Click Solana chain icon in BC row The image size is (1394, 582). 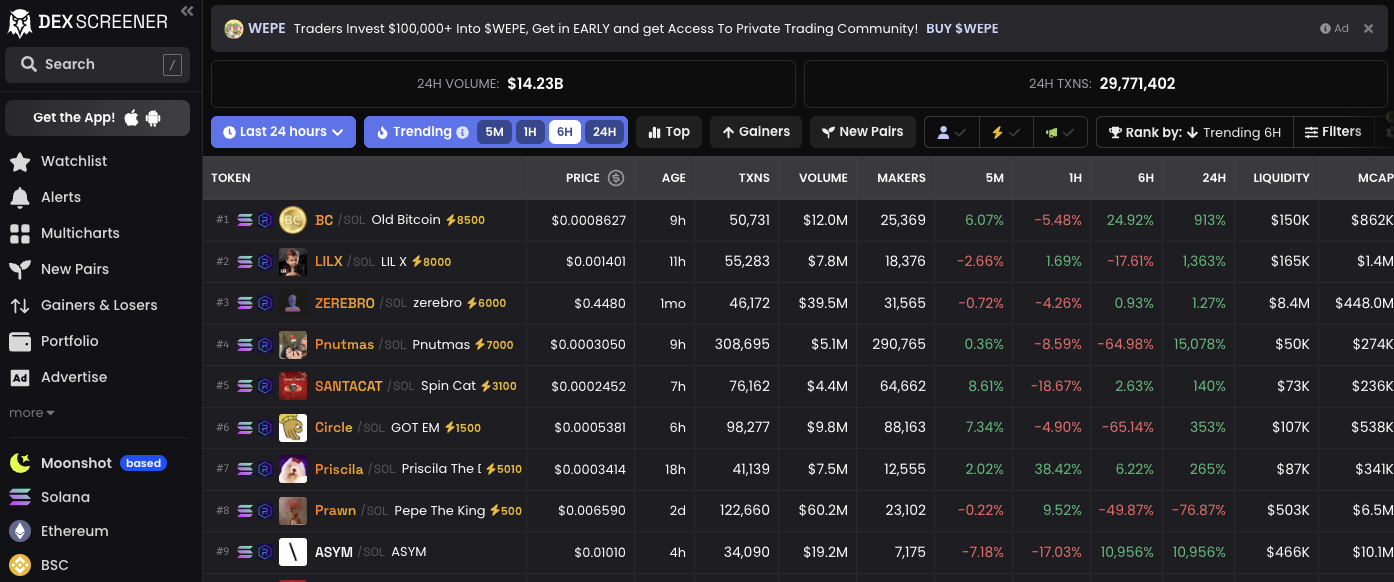[245, 220]
